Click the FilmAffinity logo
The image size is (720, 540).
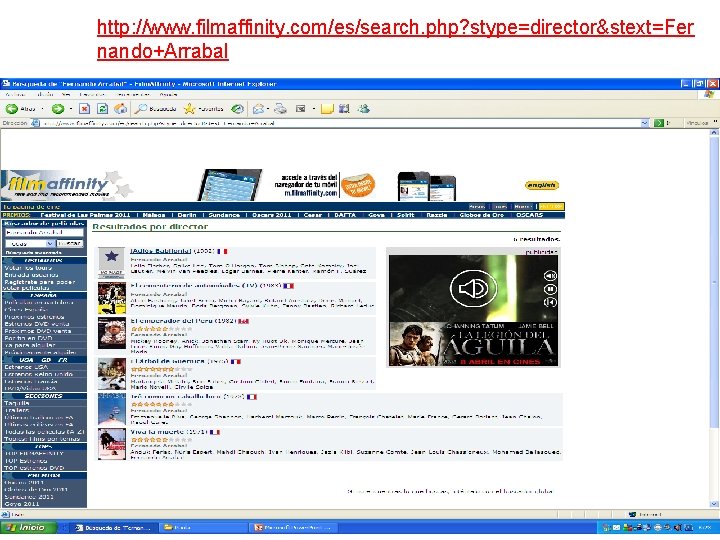(x=59, y=185)
